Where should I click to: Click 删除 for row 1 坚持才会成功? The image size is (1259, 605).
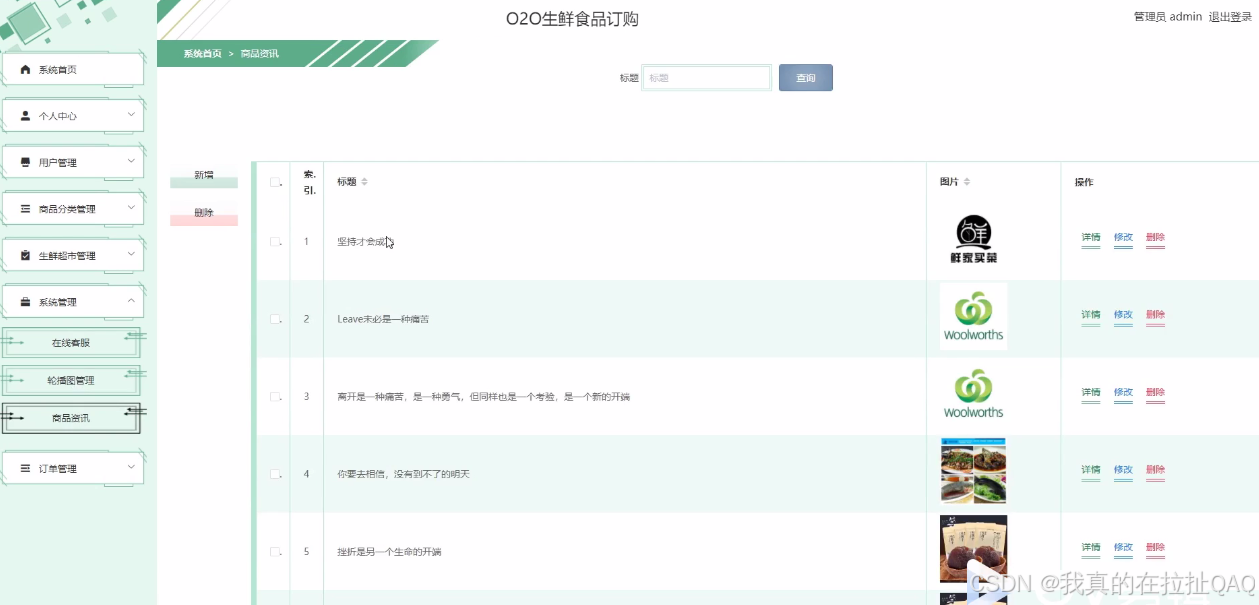click(1155, 238)
